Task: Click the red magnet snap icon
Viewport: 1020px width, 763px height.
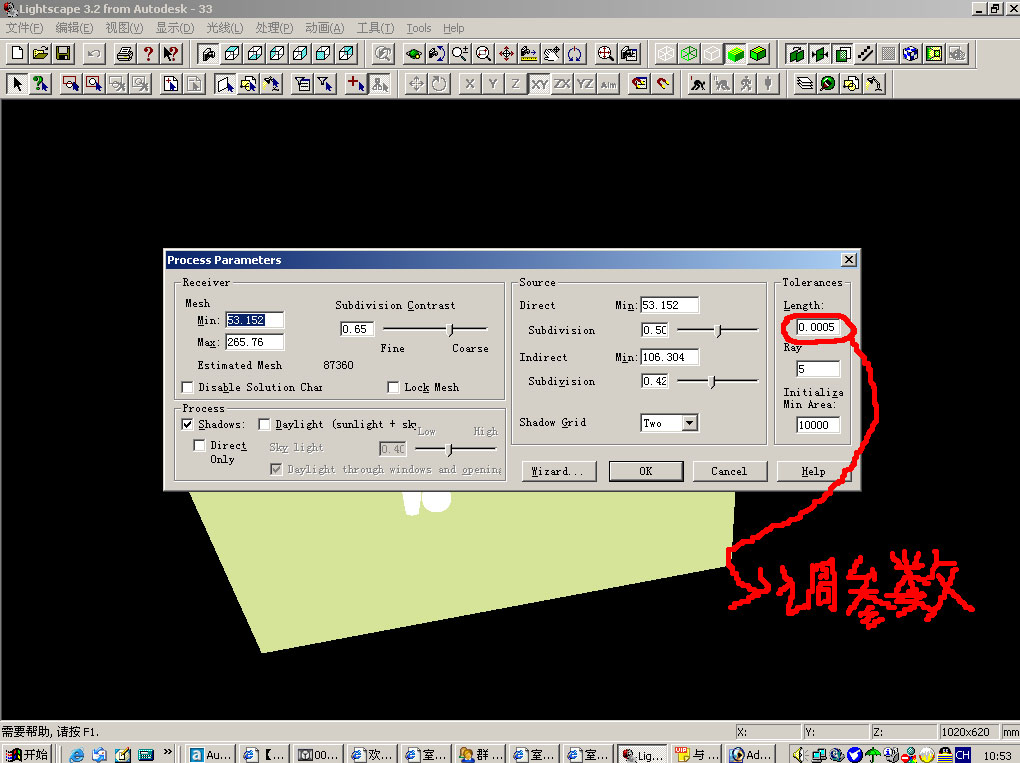Action: (663, 83)
